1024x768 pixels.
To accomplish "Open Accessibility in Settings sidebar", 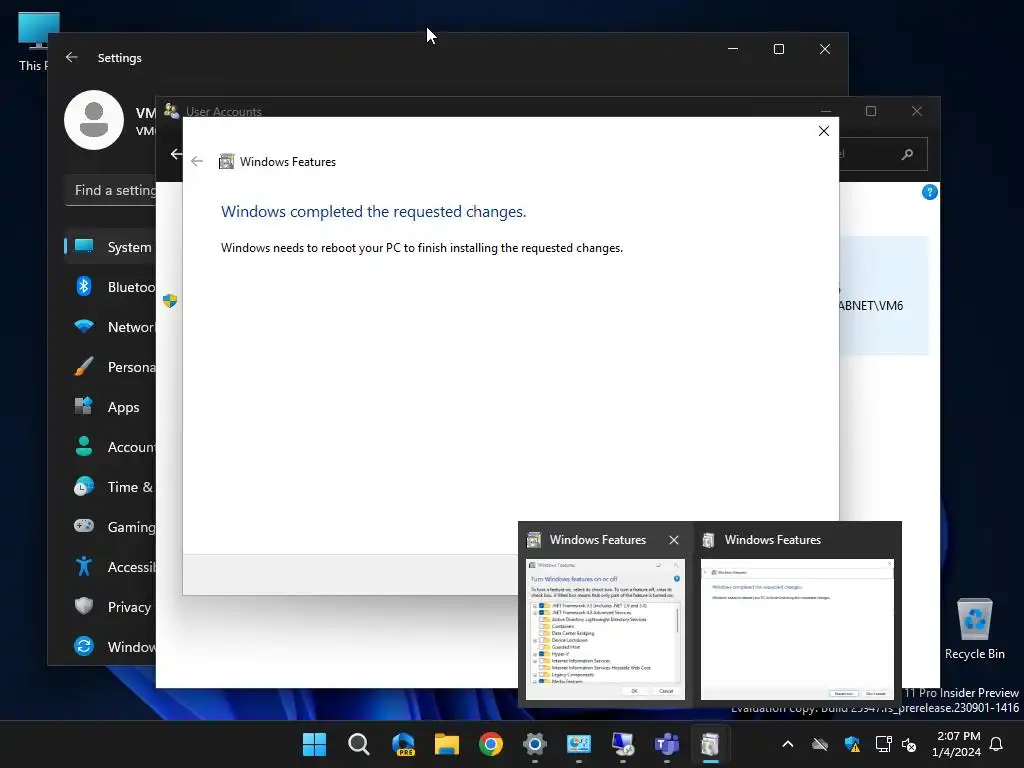I will click(111, 567).
